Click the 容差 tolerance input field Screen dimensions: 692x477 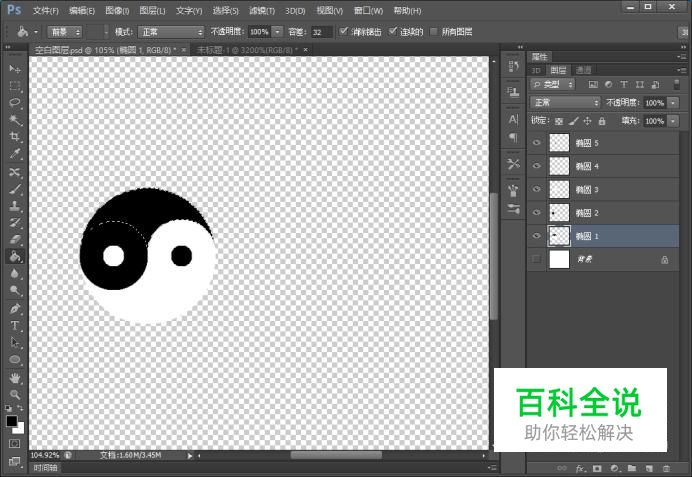322,32
